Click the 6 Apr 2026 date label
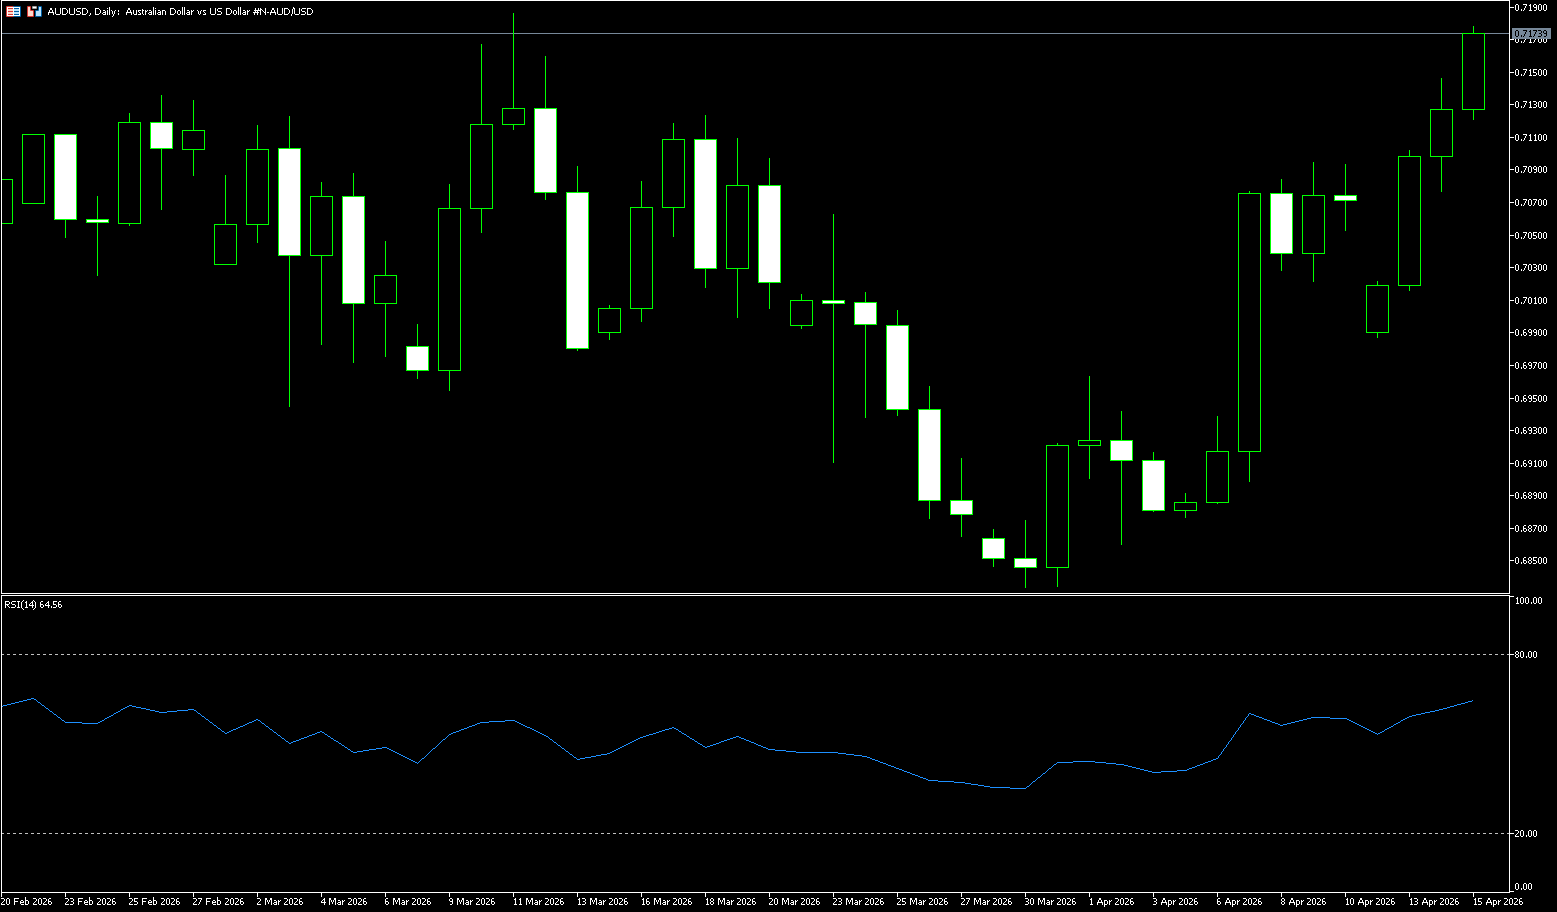This screenshot has height=912, width=1557. (1240, 902)
